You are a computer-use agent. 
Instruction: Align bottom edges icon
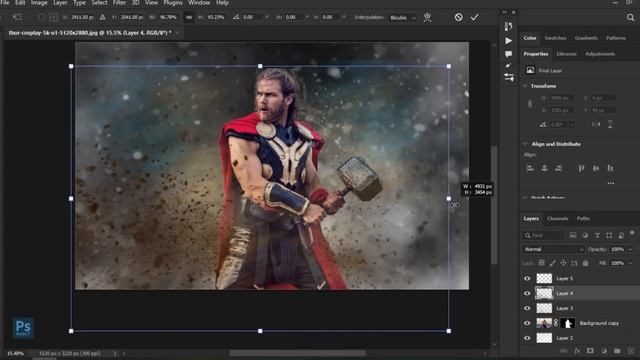coord(610,168)
